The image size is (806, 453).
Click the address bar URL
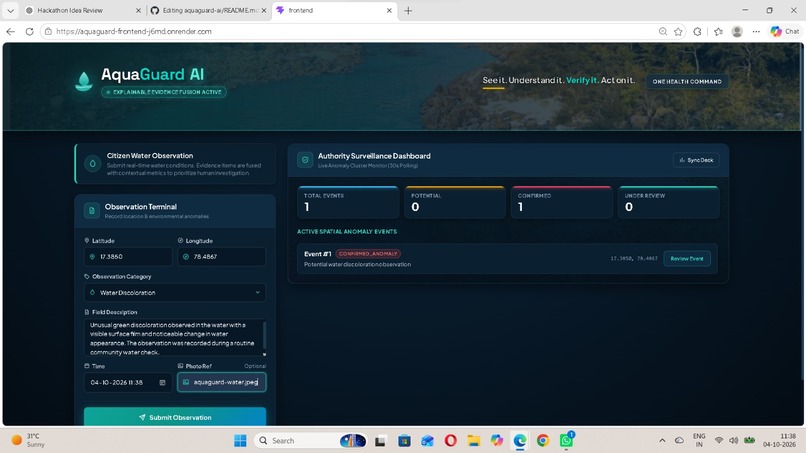click(134, 31)
